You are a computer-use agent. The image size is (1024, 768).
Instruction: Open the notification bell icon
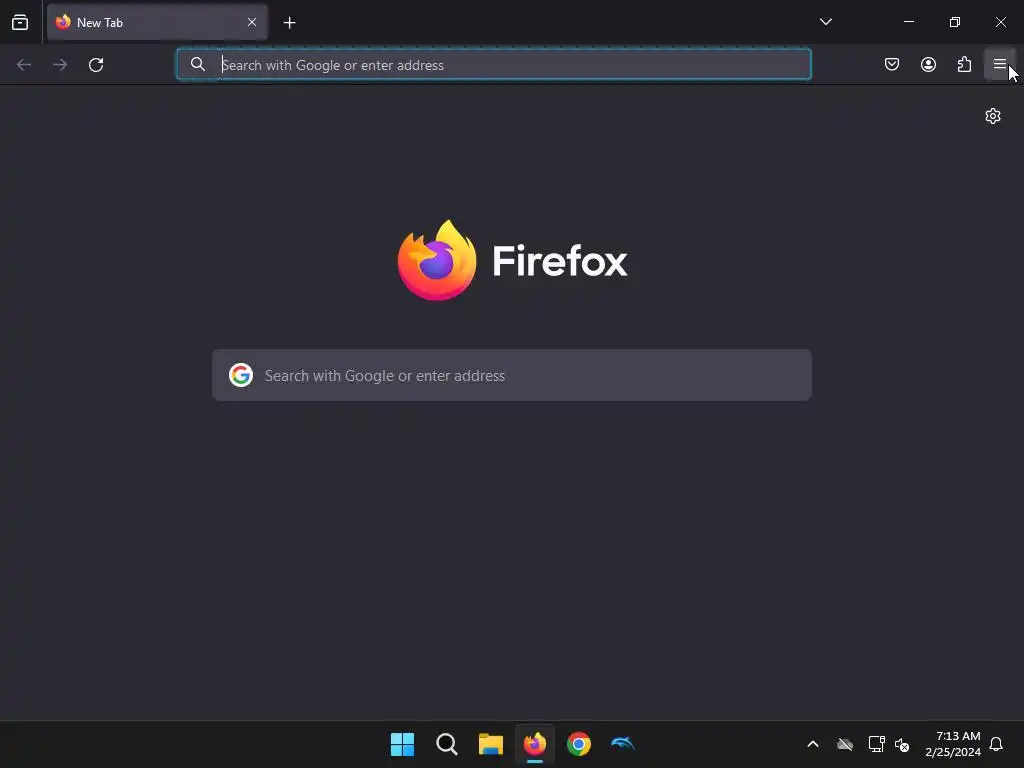click(x=996, y=744)
